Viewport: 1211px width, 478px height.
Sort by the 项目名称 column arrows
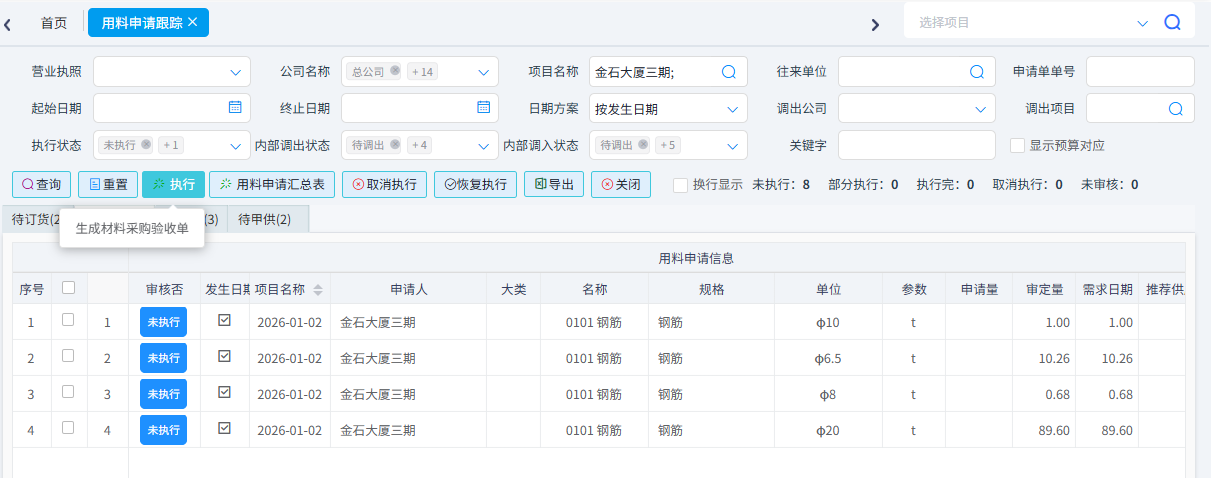[318, 290]
